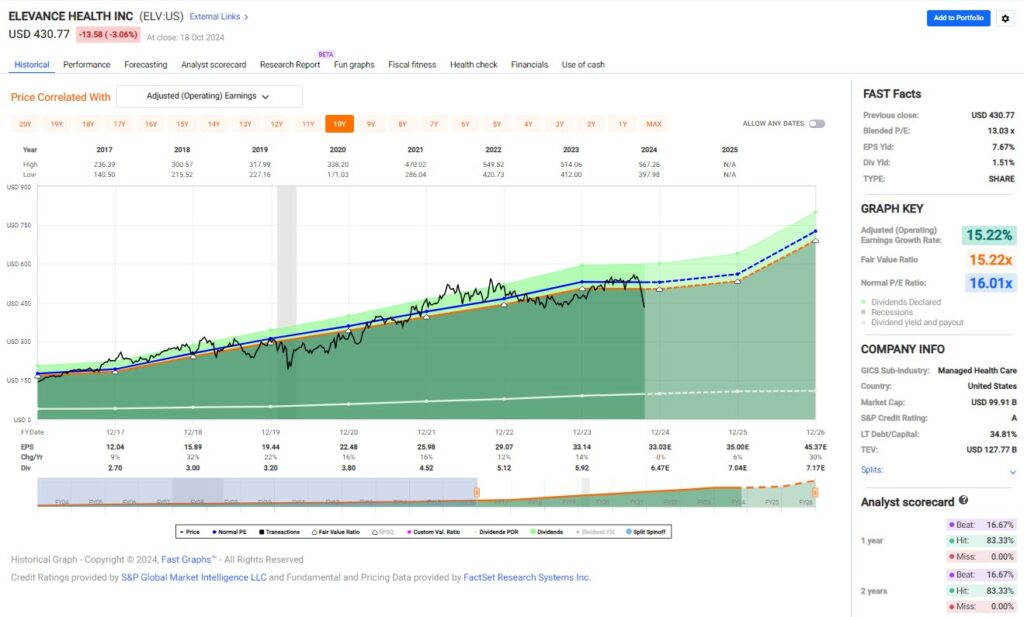Click the Add to Portfolio button

[x=957, y=18]
